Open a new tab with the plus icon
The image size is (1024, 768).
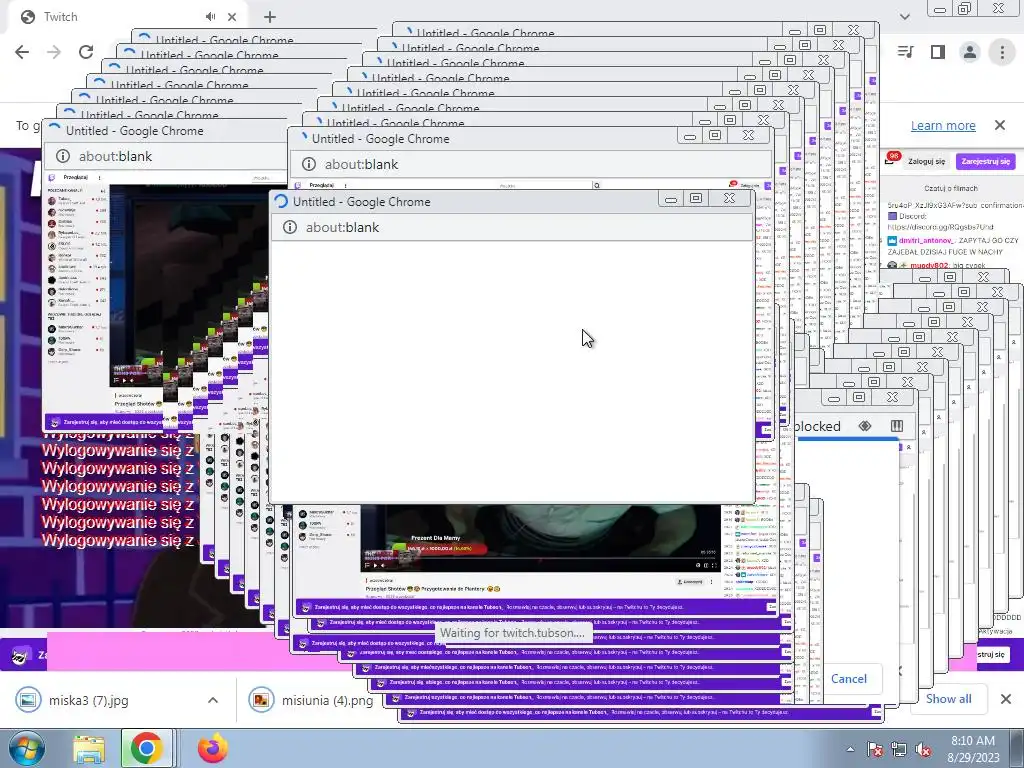point(270,17)
